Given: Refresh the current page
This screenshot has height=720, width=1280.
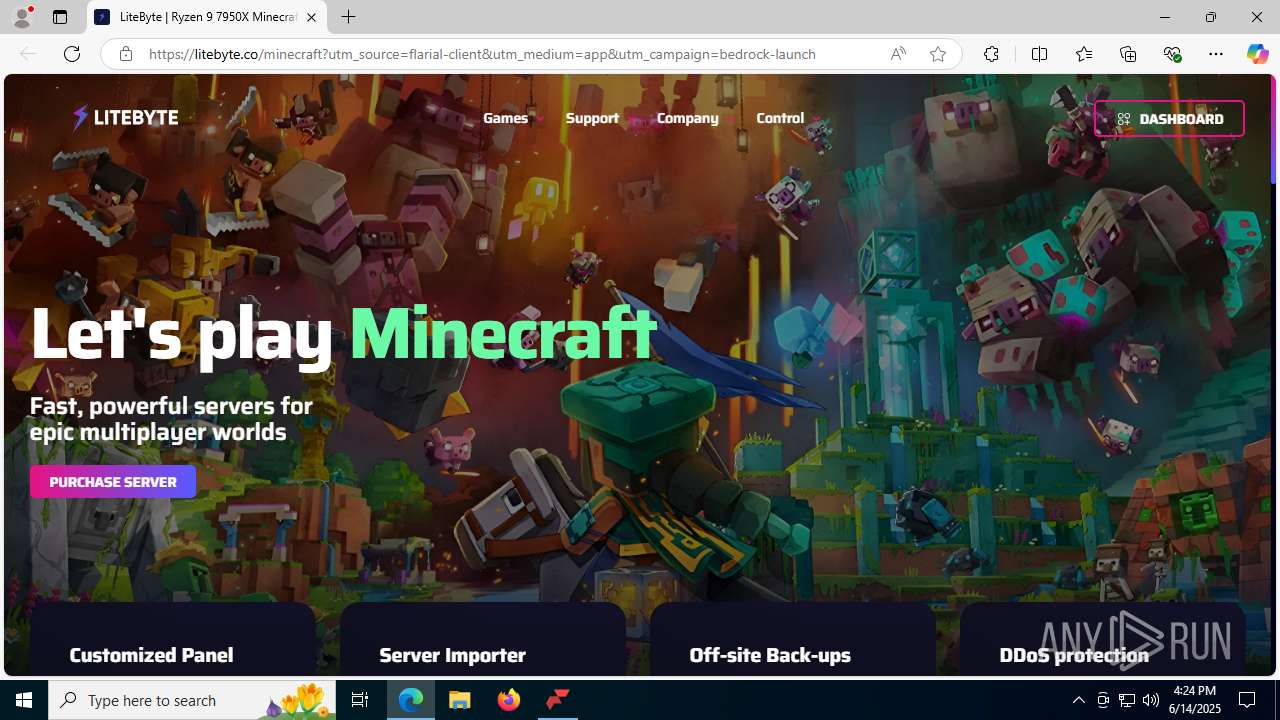Looking at the screenshot, I should click(72, 54).
